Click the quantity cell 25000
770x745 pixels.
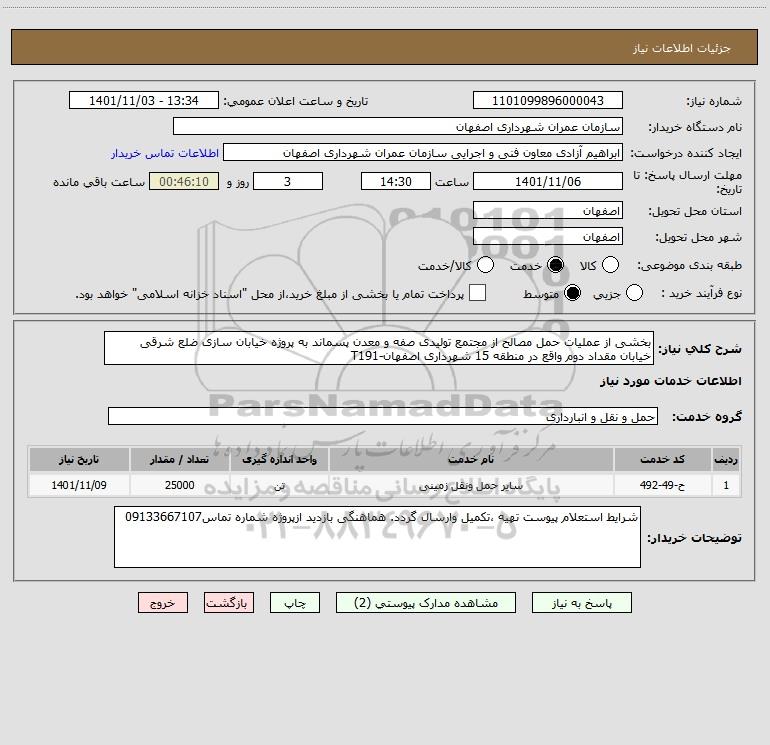pyautogui.click(x=179, y=485)
